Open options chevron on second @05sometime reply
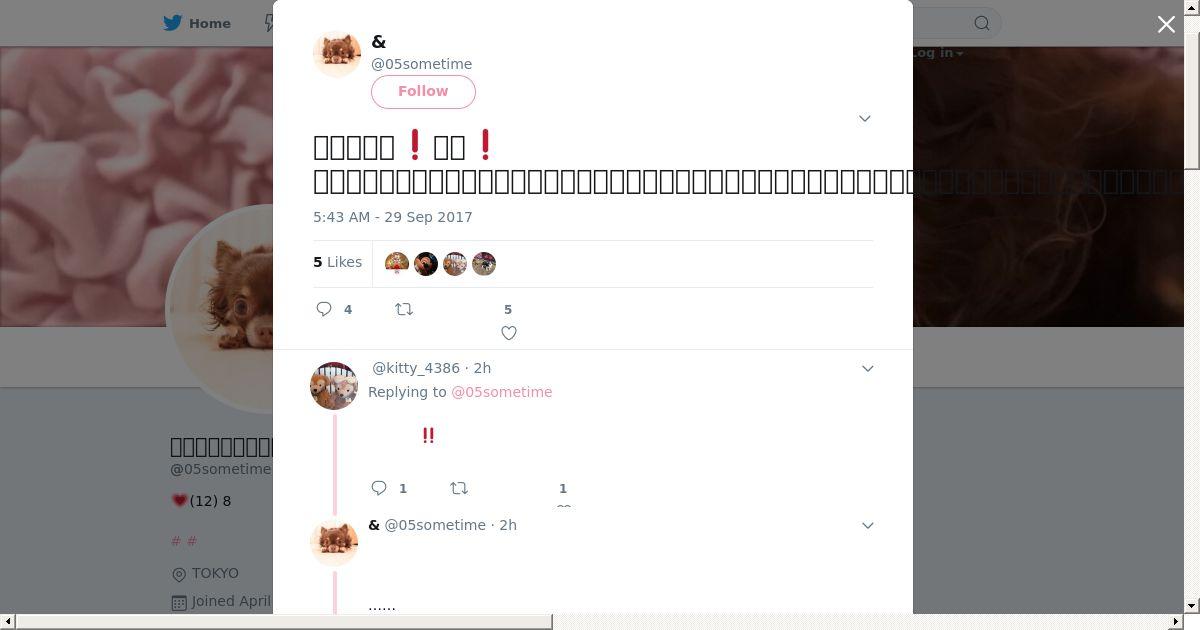Image resolution: width=1200 pixels, height=630 pixels. (868, 525)
